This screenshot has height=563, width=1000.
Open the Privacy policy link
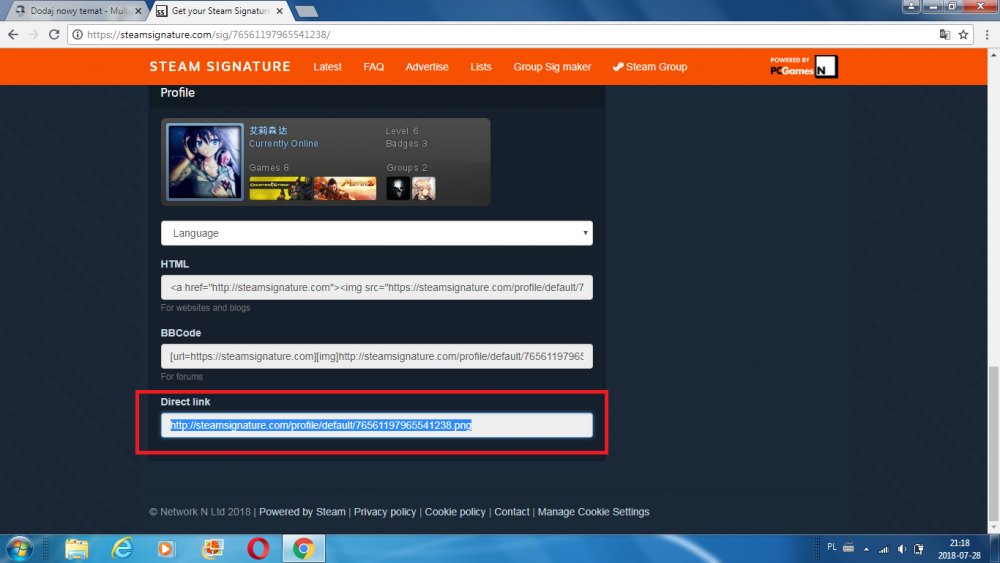pos(385,512)
